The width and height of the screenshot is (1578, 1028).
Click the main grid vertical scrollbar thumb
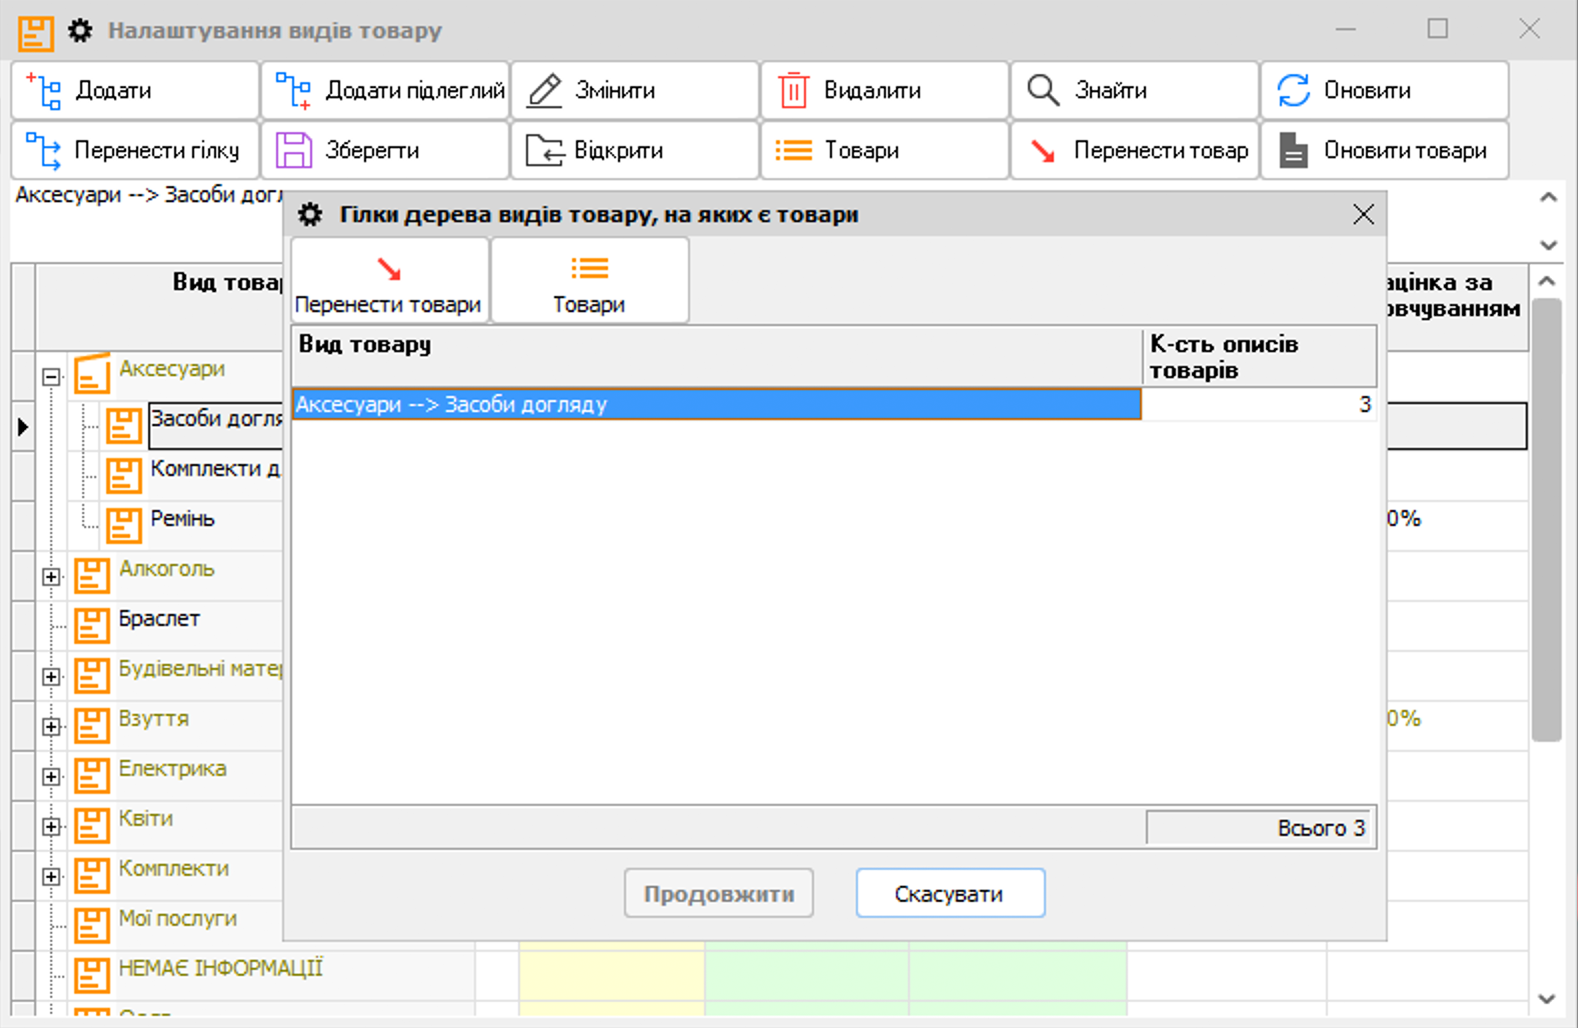[1547, 520]
